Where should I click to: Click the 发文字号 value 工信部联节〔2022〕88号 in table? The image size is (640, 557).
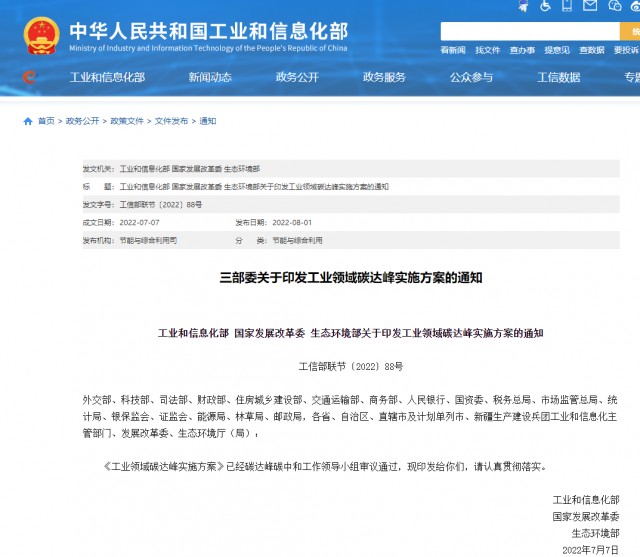tap(160, 205)
